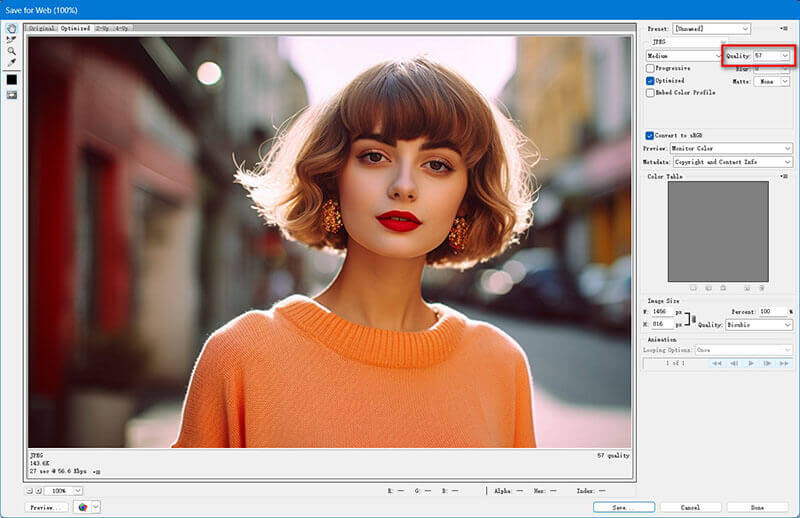
Task: Click the black eyedropper color swatch
Action: [x=12, y=79]
